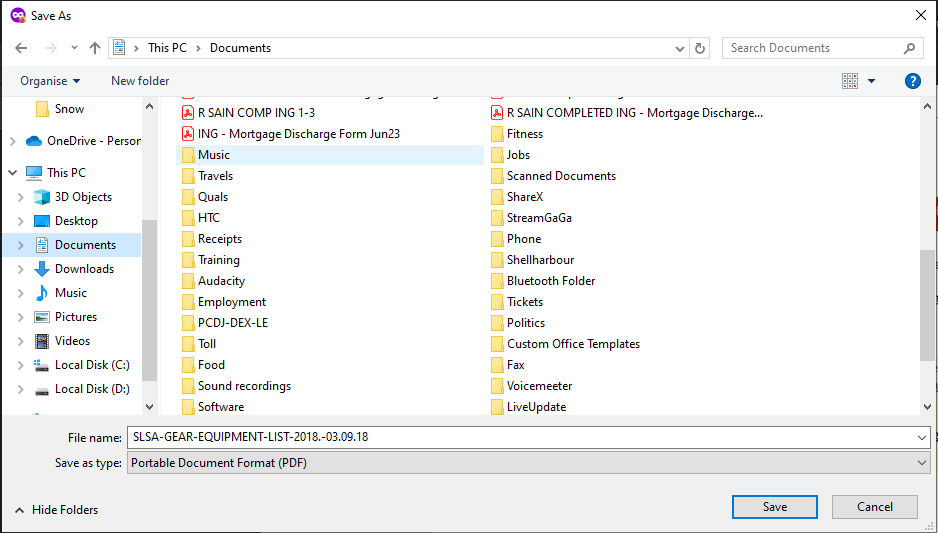The image size is (938, 533).
Task: Refresh the Documents folder view
Action: (700, 48)
